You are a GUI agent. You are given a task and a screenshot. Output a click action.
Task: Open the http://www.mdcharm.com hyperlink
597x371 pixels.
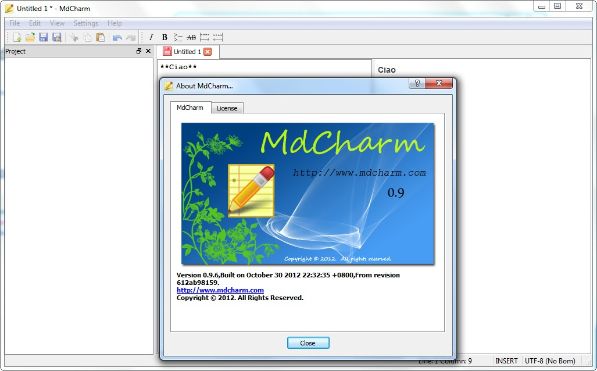click(x=220, y=290)
